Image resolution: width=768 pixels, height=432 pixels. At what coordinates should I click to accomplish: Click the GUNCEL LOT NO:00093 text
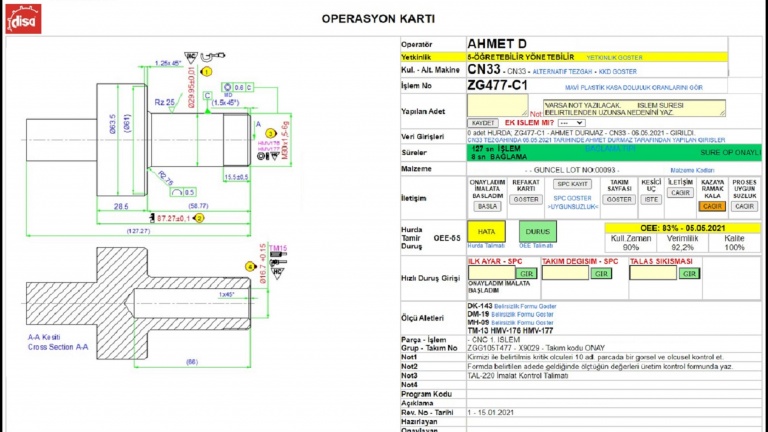point(572,170)
